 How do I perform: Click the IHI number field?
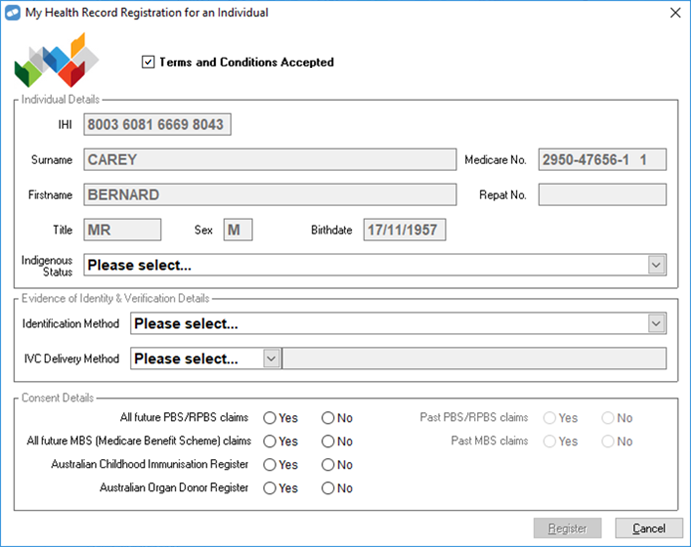point(158,125)
